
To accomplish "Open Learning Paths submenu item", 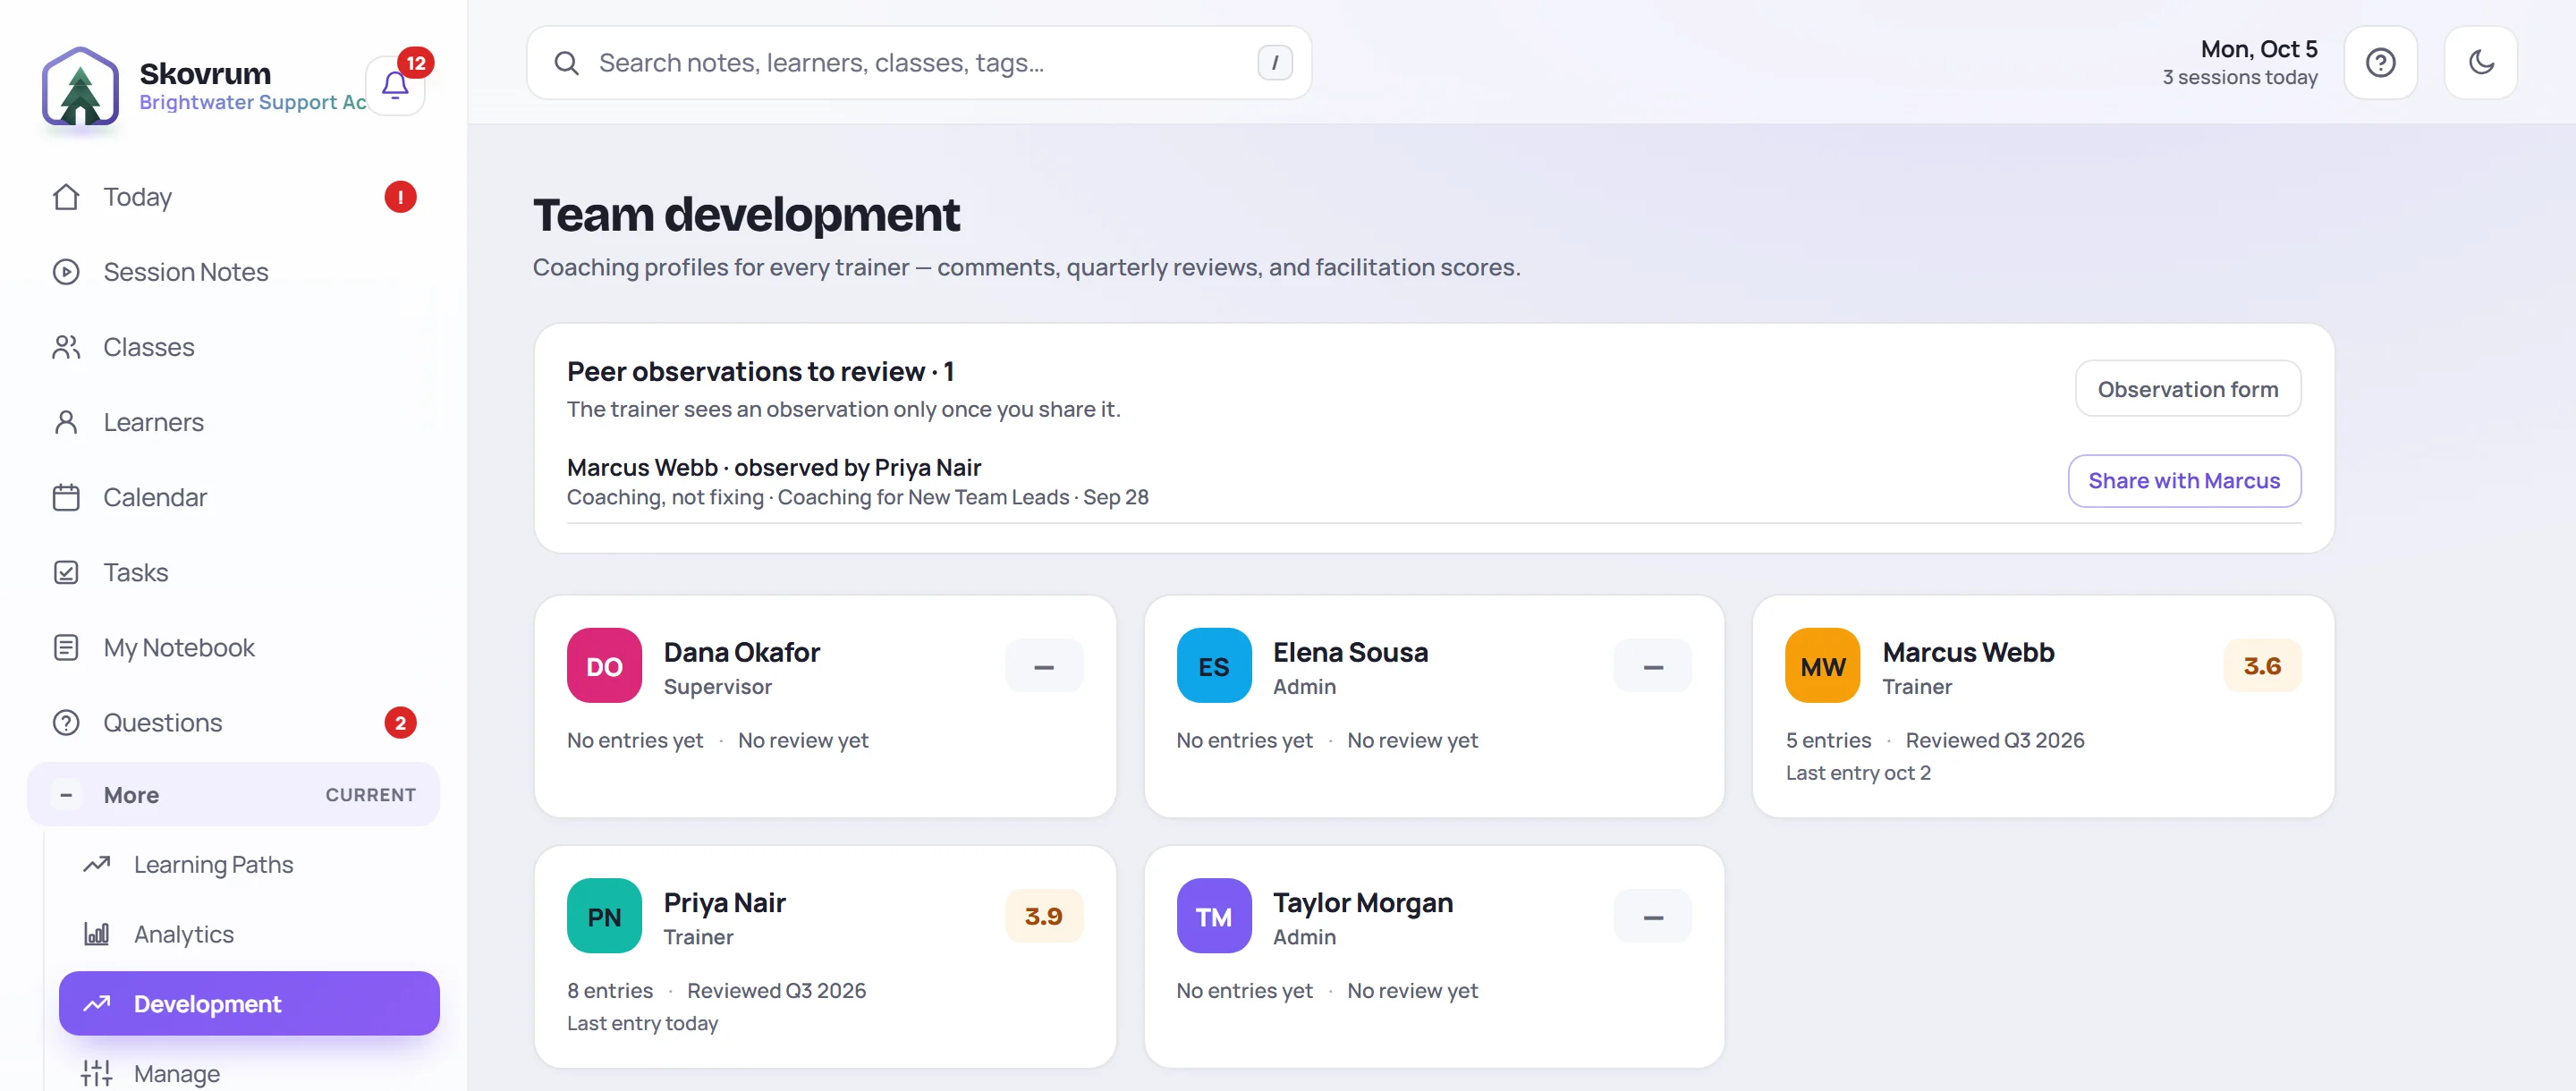I will (249, 864).
